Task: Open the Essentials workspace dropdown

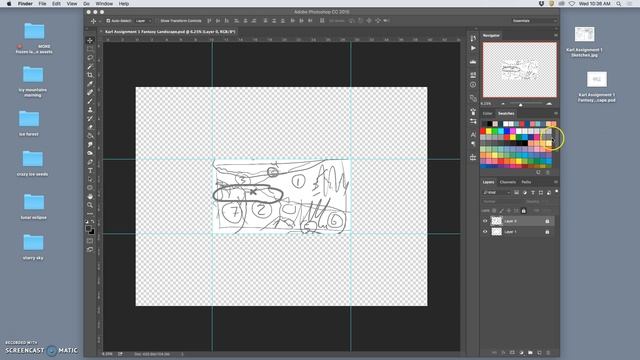Action: [x=535, y=20]
